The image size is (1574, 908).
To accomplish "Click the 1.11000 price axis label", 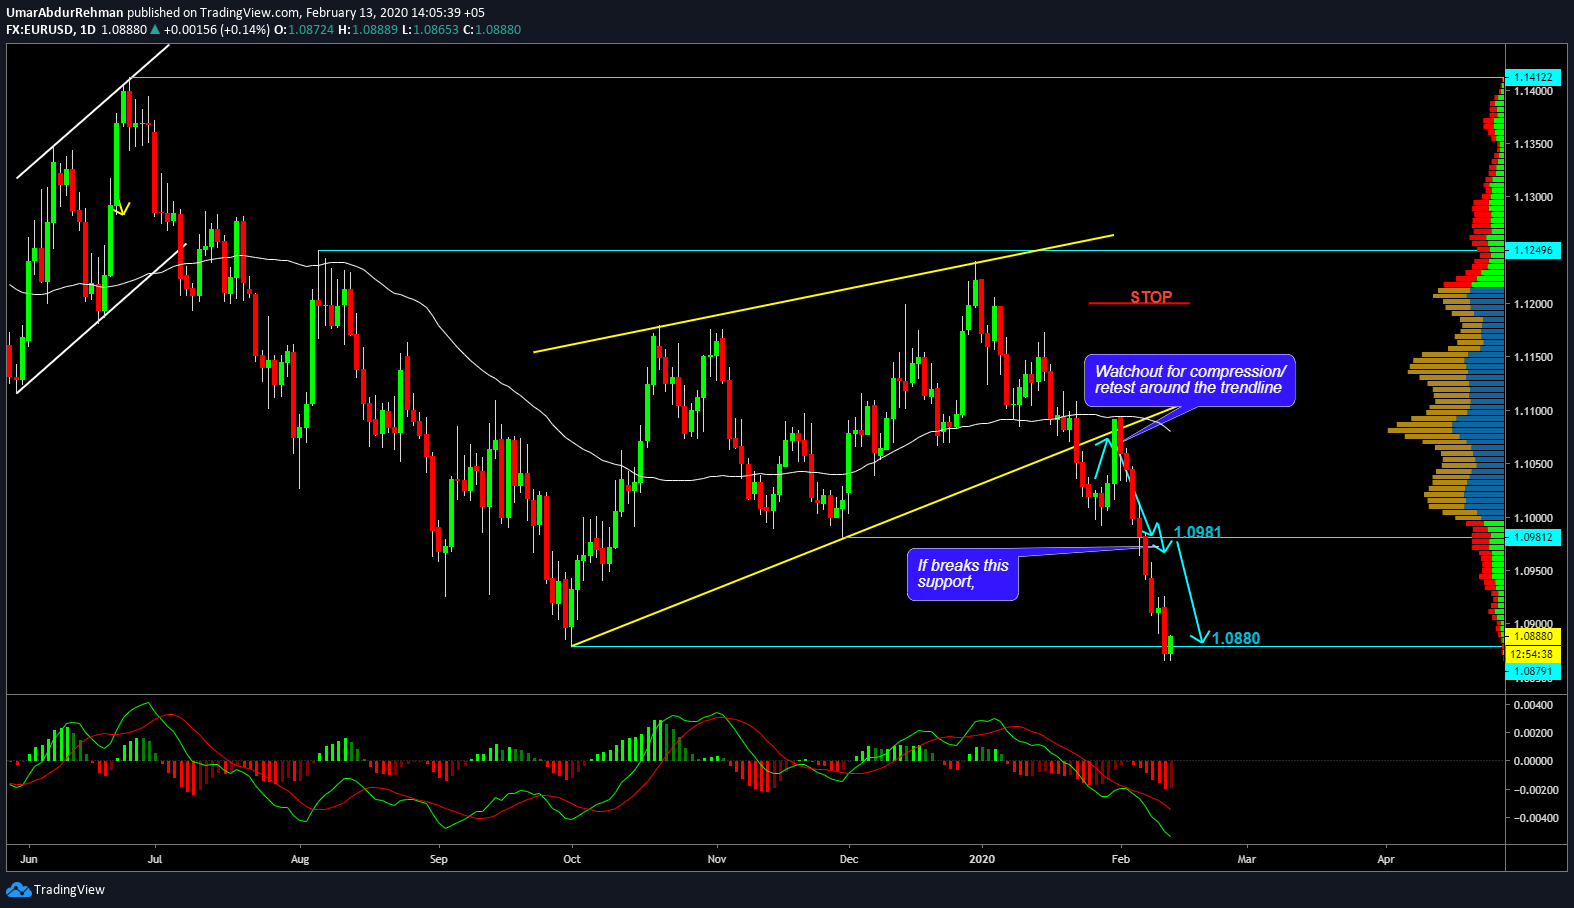I will [x=1533, y=411].
